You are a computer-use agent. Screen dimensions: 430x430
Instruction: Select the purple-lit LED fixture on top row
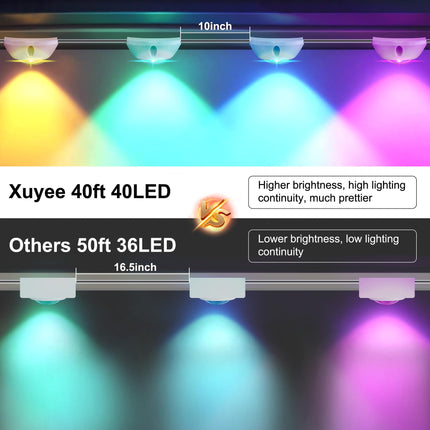399,48
